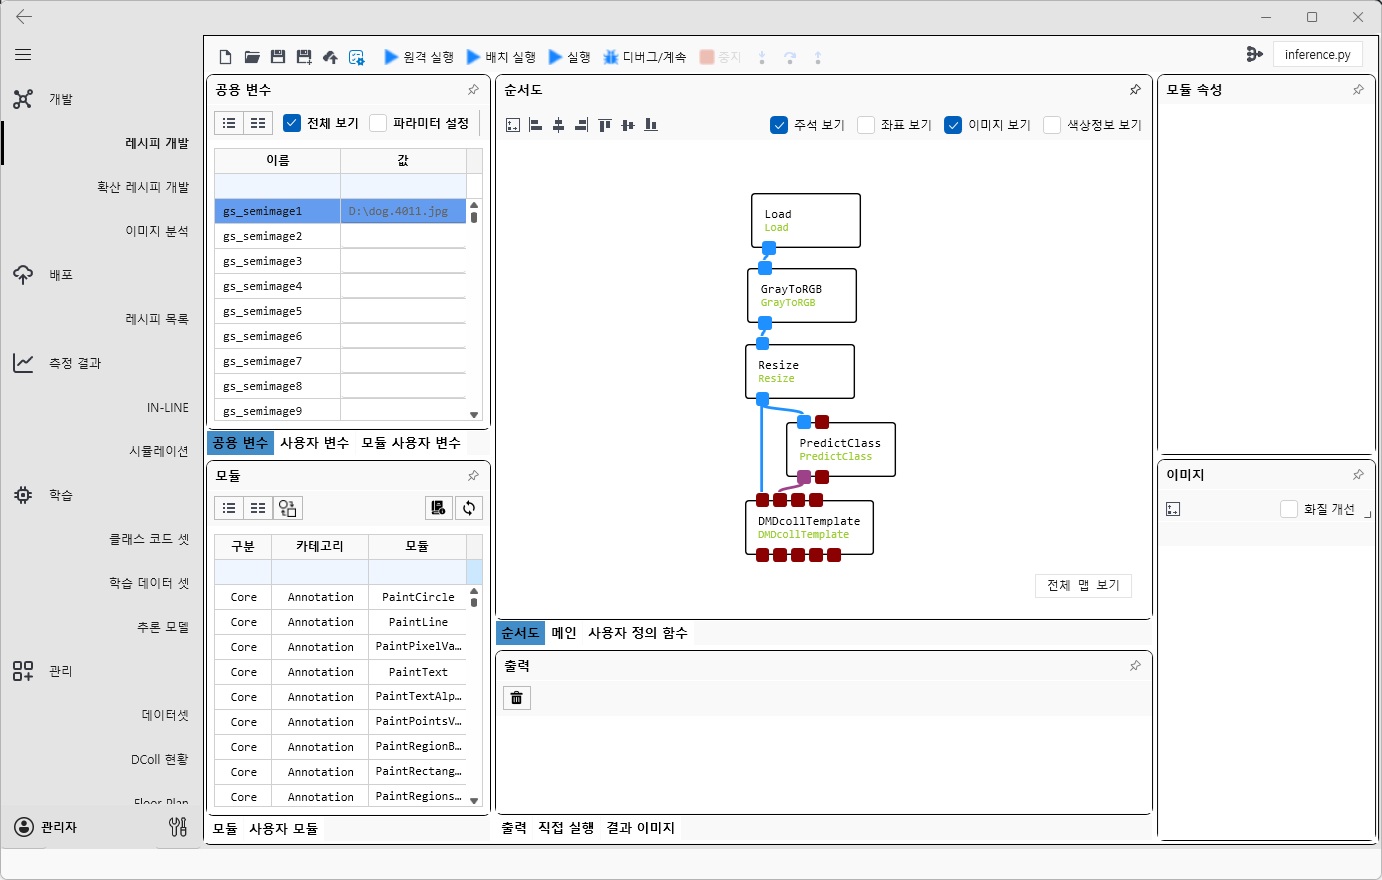The width and height of the screenshot is (1382, 880).
Task: Switch to the 사용자 변수 tab
Action: (316, 442)
